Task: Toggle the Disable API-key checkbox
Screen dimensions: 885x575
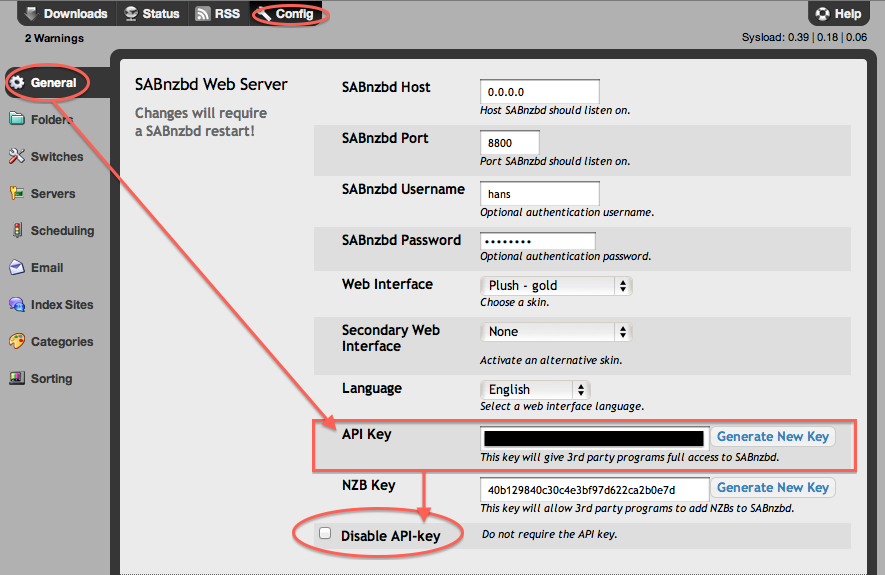Action: click(x=325, y=533)
